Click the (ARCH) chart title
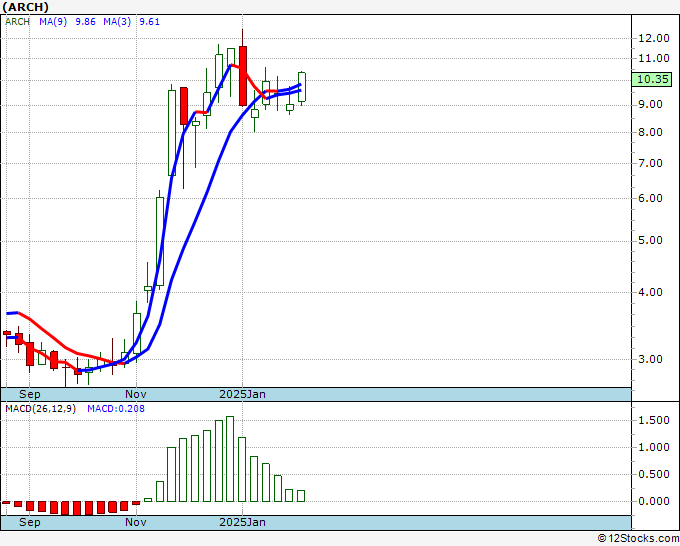 click(26, 7)
